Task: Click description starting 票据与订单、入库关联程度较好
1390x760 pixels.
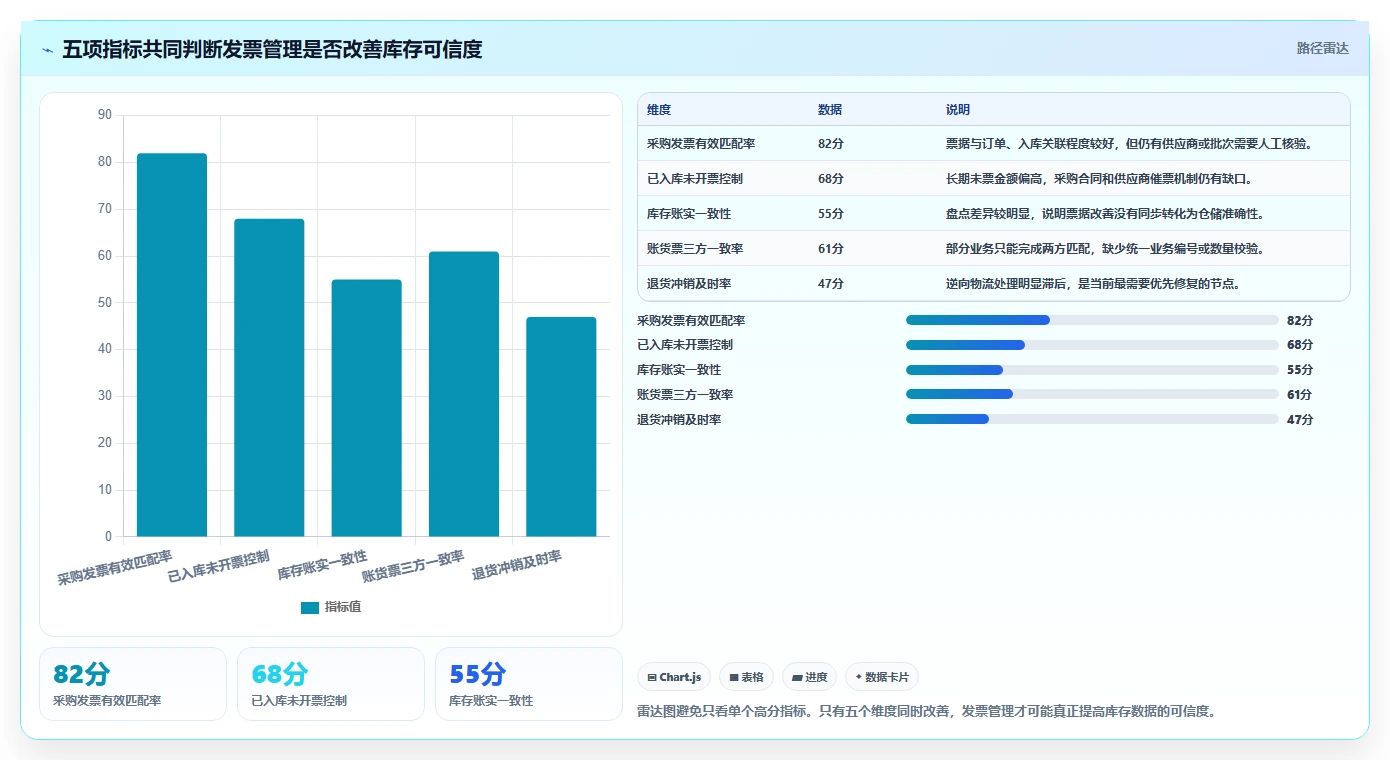Action: tap(1129, 143)
